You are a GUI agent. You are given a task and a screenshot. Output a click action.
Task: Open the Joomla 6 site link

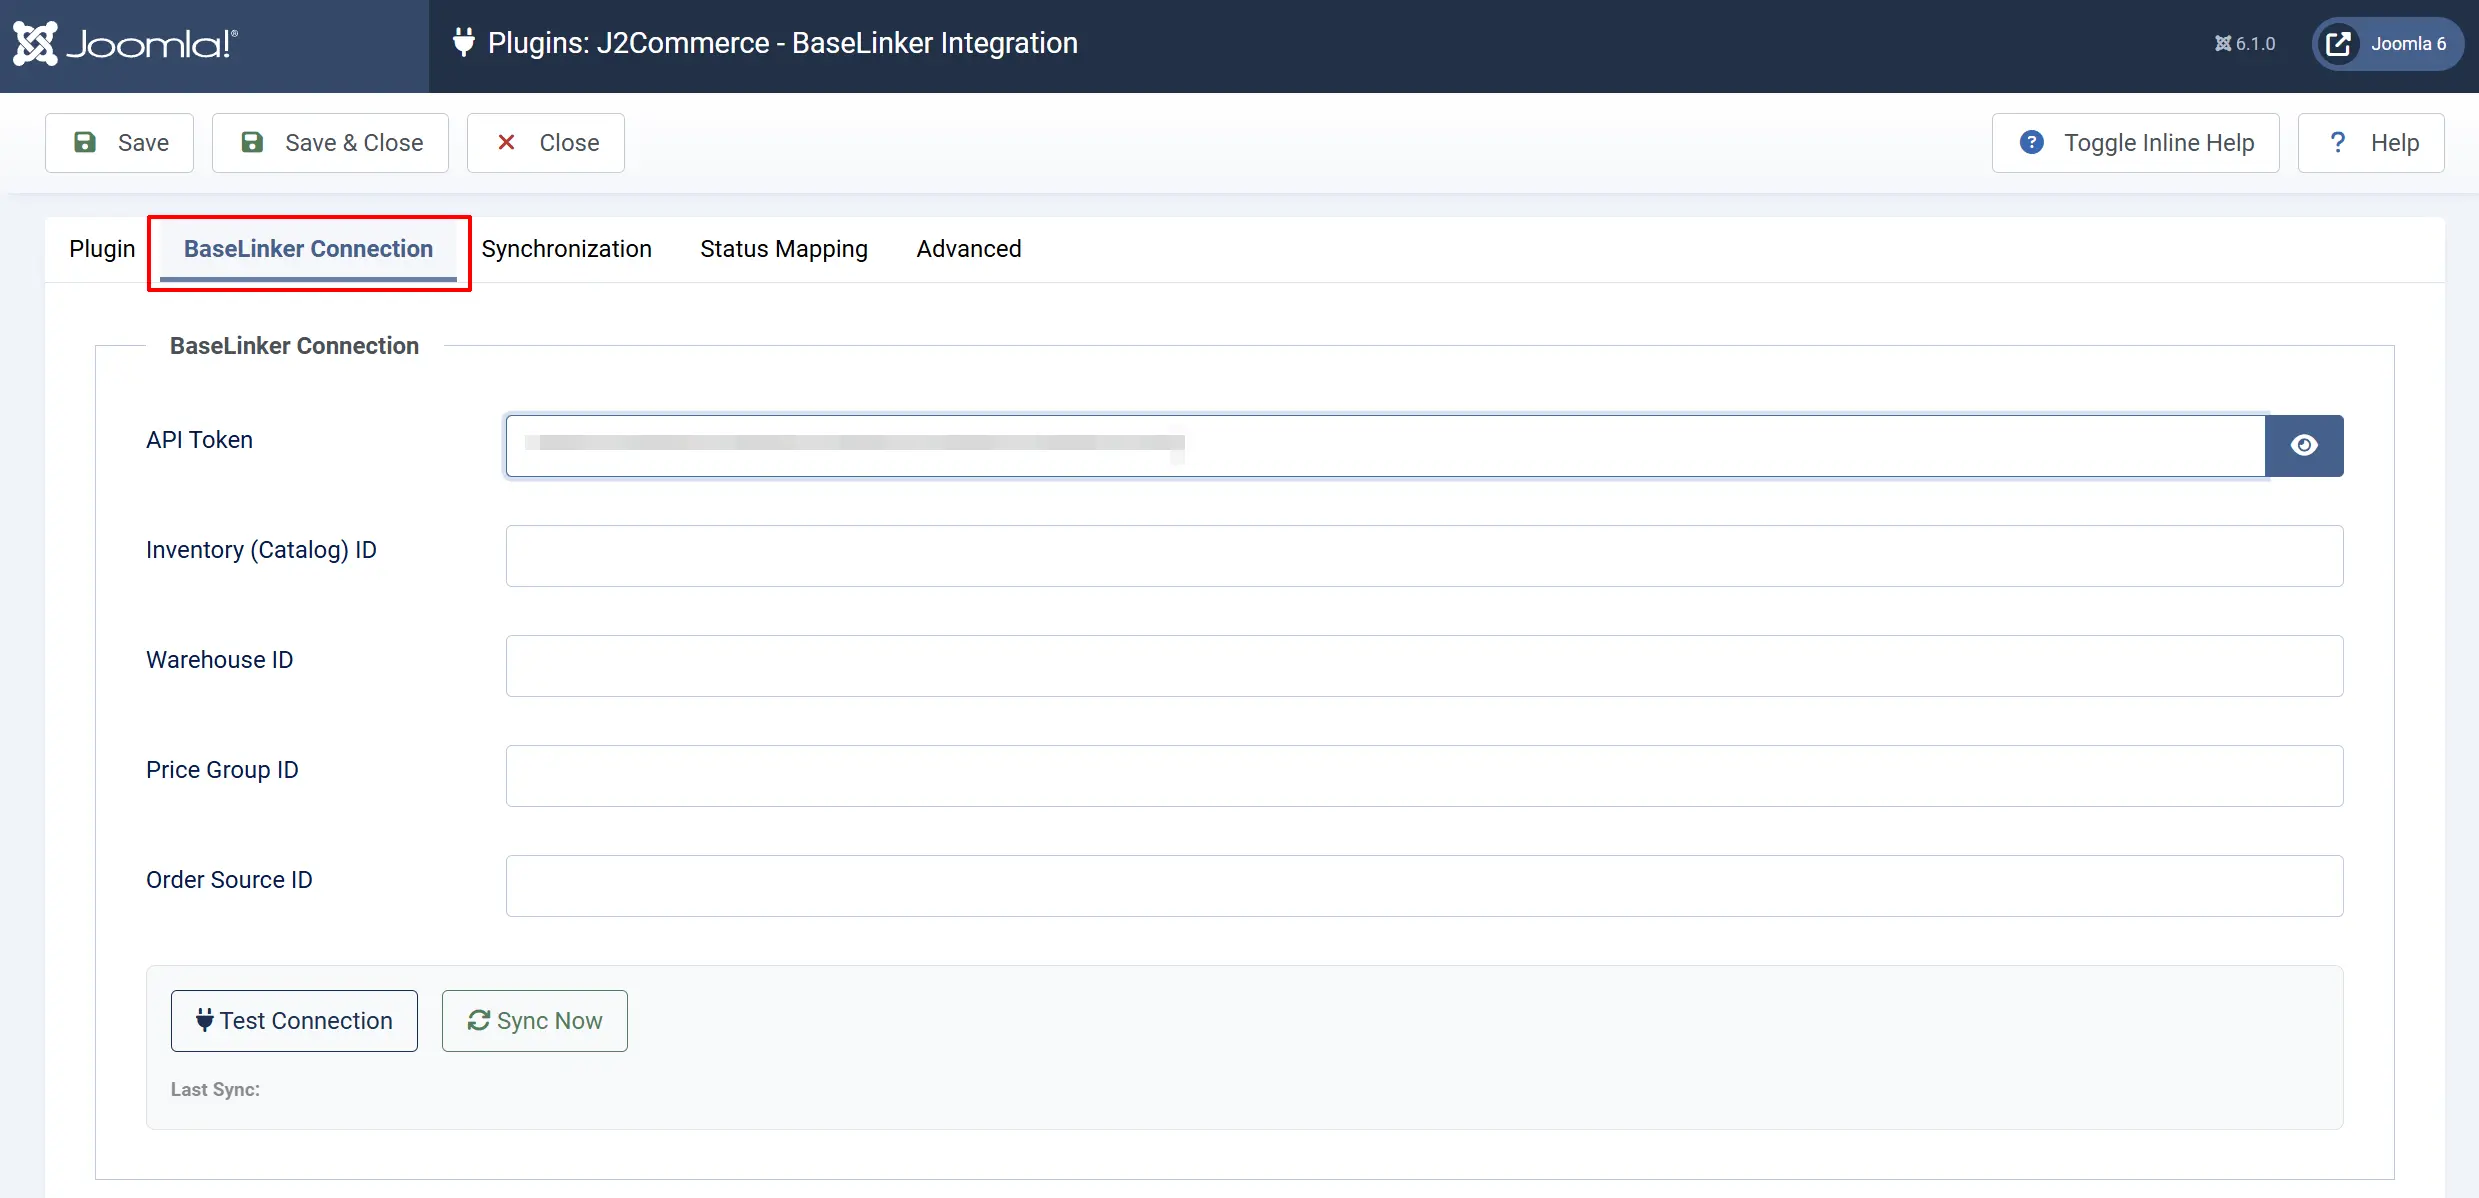(x=2387, y=44)
